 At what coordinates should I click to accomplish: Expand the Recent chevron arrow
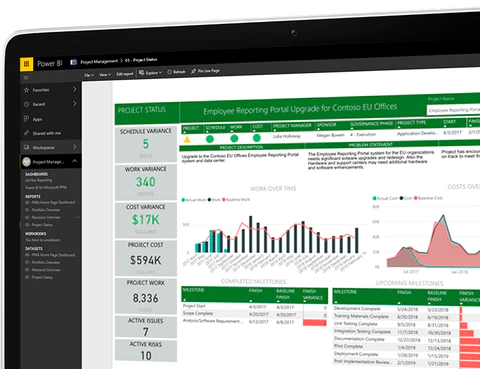(x=74, y=104)
